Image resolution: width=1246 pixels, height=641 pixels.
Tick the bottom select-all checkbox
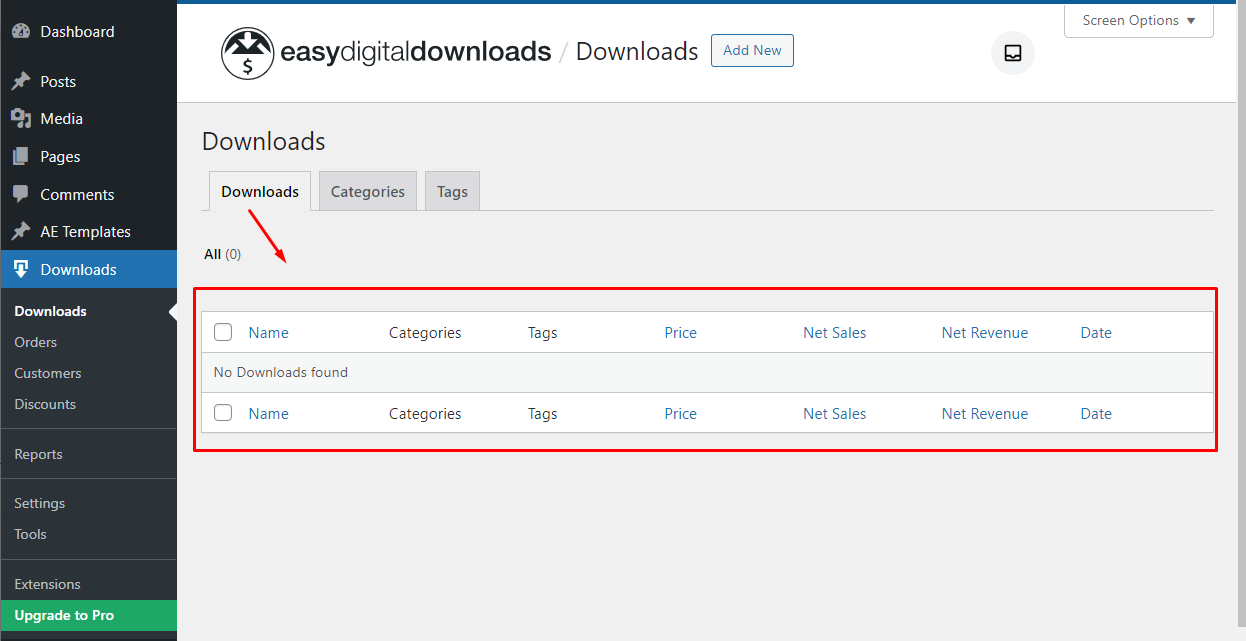[222, 412]
